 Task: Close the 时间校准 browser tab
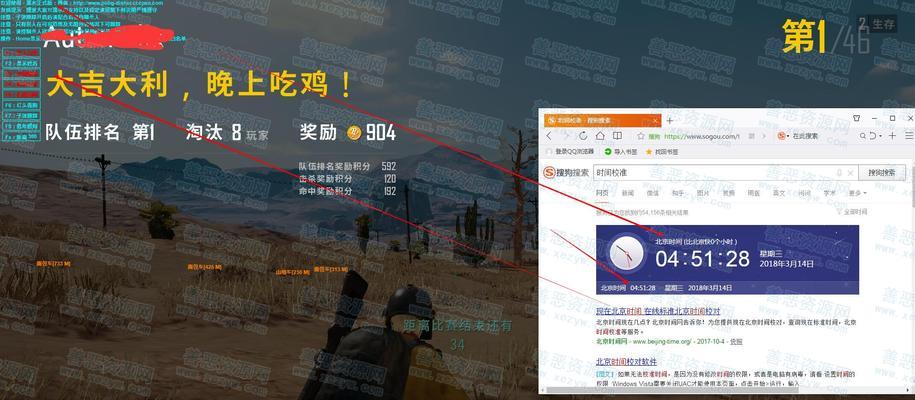655,120
